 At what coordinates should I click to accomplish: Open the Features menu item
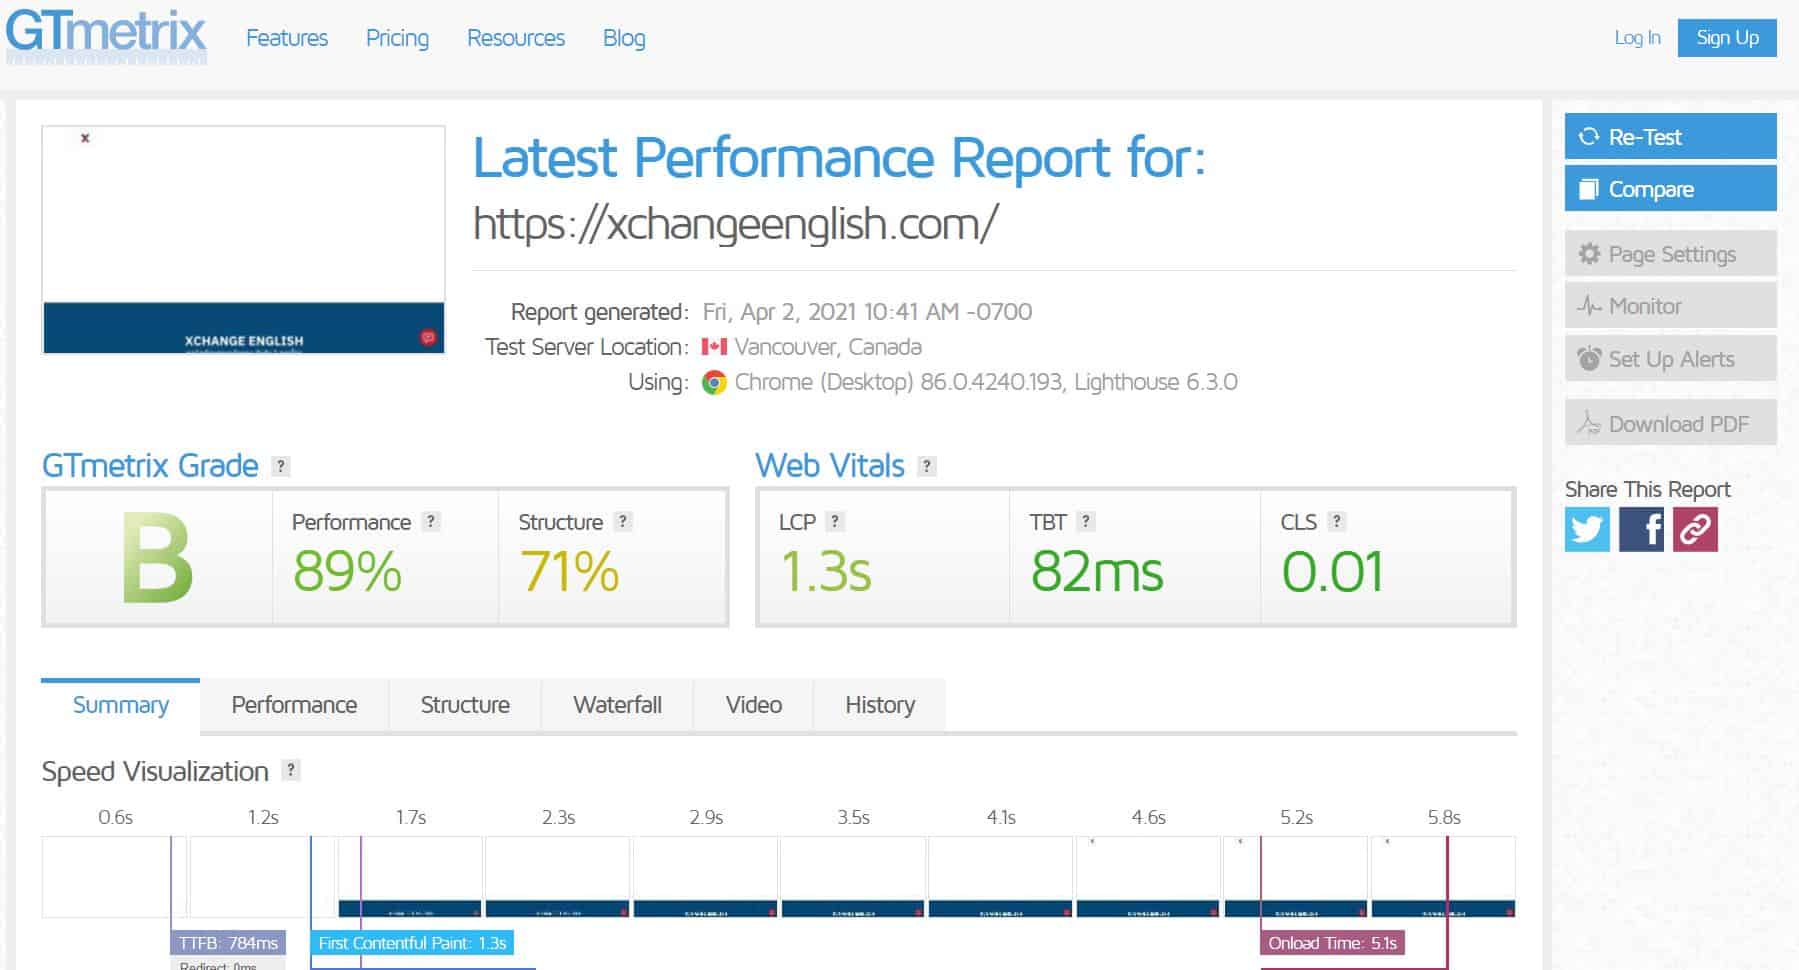[287, 38]
